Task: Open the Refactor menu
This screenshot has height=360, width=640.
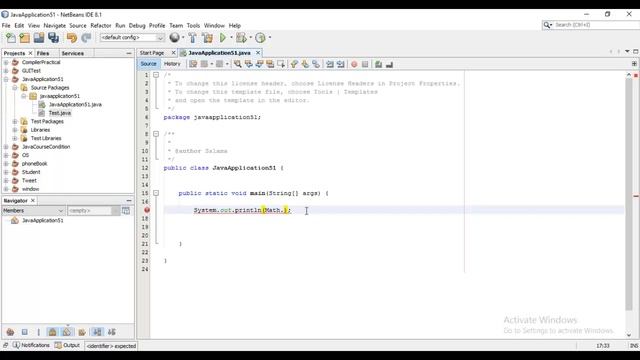Action: pos(101,25)
